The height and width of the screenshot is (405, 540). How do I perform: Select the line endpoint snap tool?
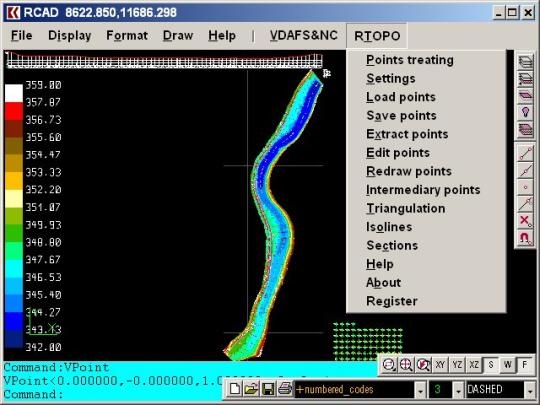[x=525, y=153]
